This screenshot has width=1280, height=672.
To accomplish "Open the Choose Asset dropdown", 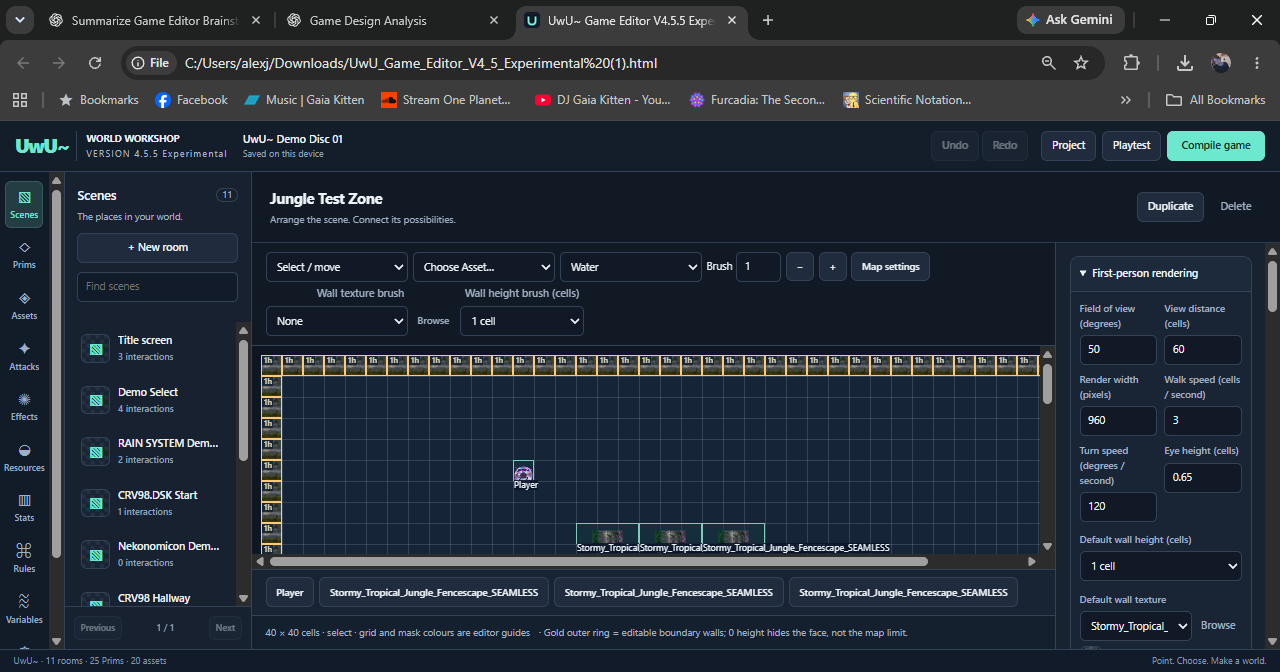I will click(x=484, y=267).
